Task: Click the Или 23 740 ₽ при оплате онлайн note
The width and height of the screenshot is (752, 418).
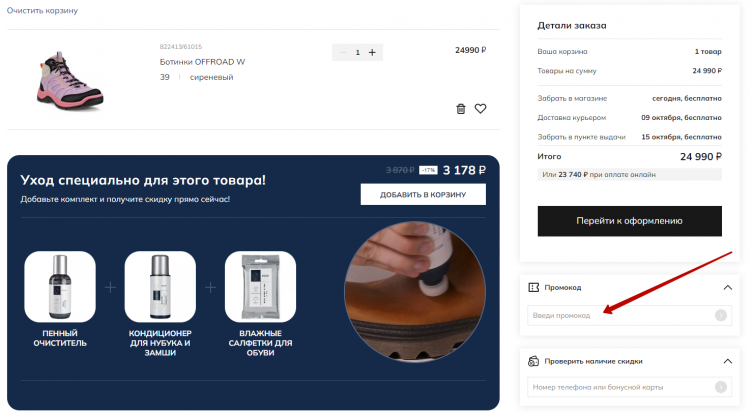Action: [x=629, y=174]
